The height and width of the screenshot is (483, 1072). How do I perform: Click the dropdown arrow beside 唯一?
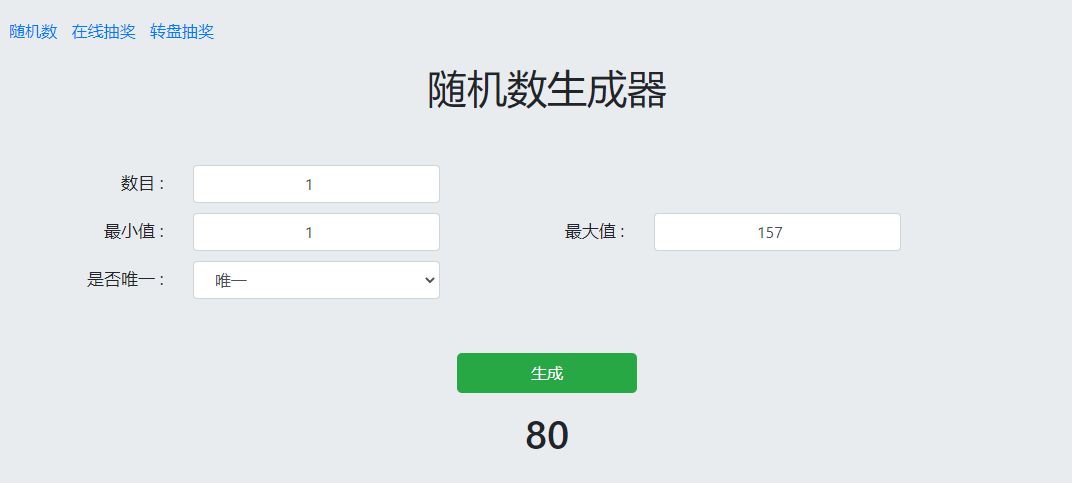pos(430,281)
